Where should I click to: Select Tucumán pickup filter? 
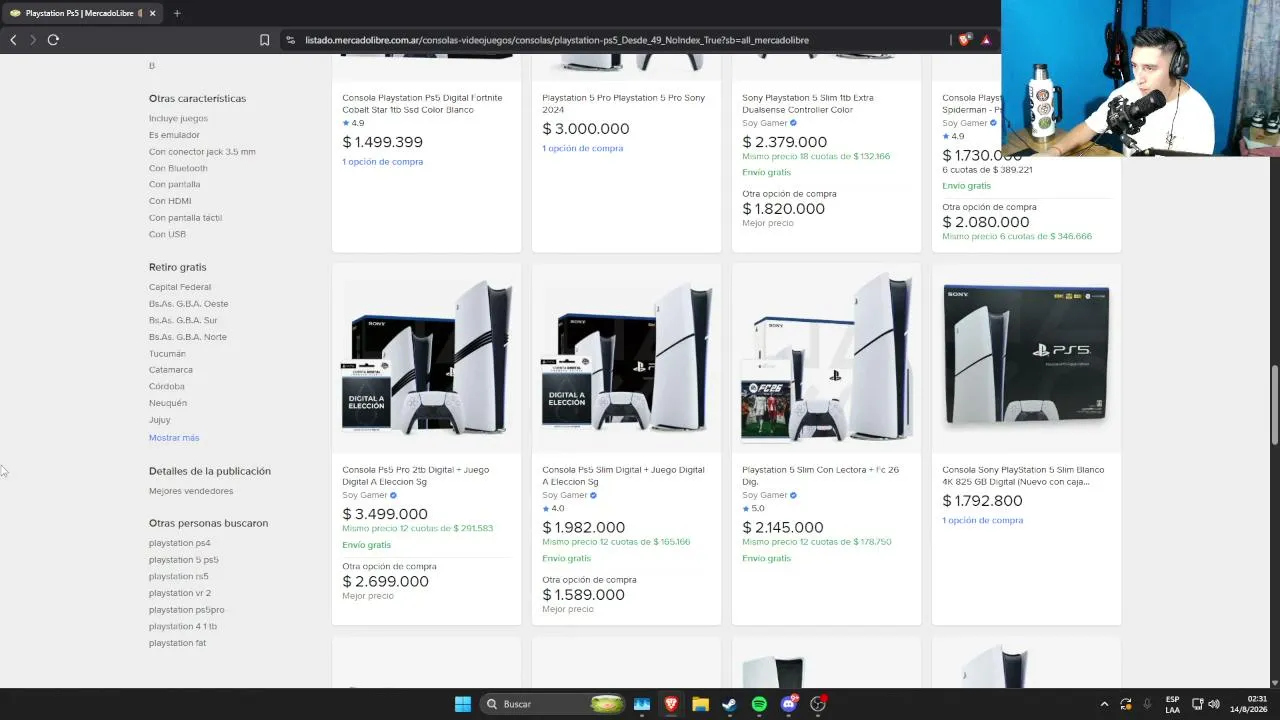pyautogui.click(x=167, y=353)
